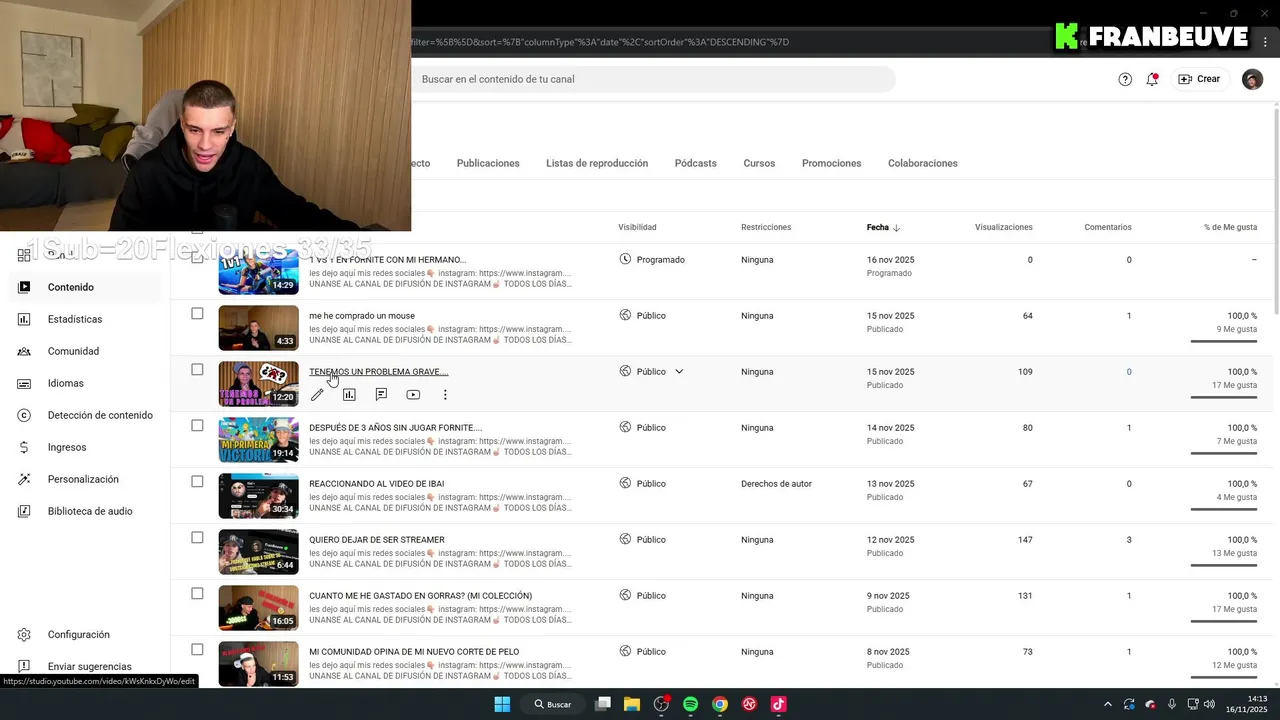Open thumbnail of REACCIONANDO AL VIDEO DE IBAI
Image resolution: width=1280 pixels, height=720 pixels.
258,496
